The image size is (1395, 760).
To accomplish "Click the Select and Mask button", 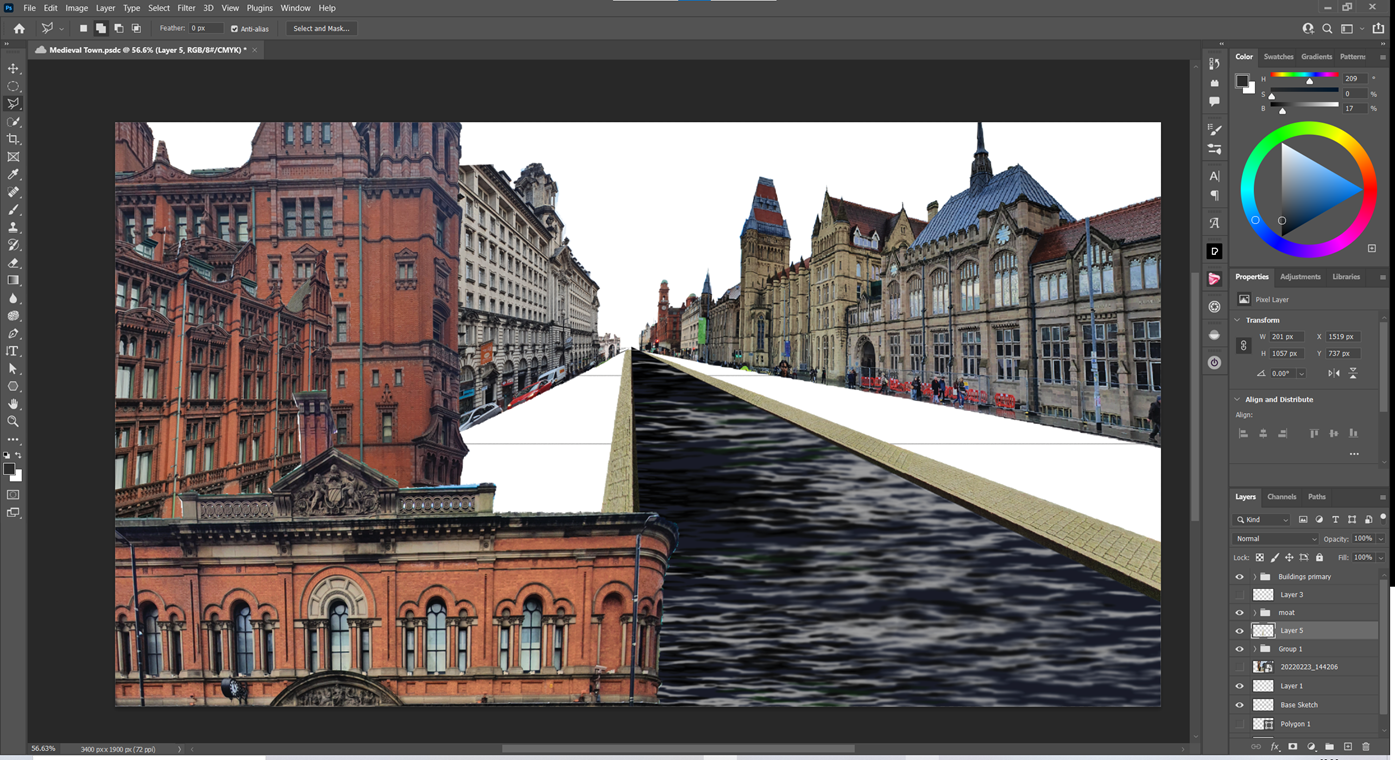I will (x=321, y=29).
